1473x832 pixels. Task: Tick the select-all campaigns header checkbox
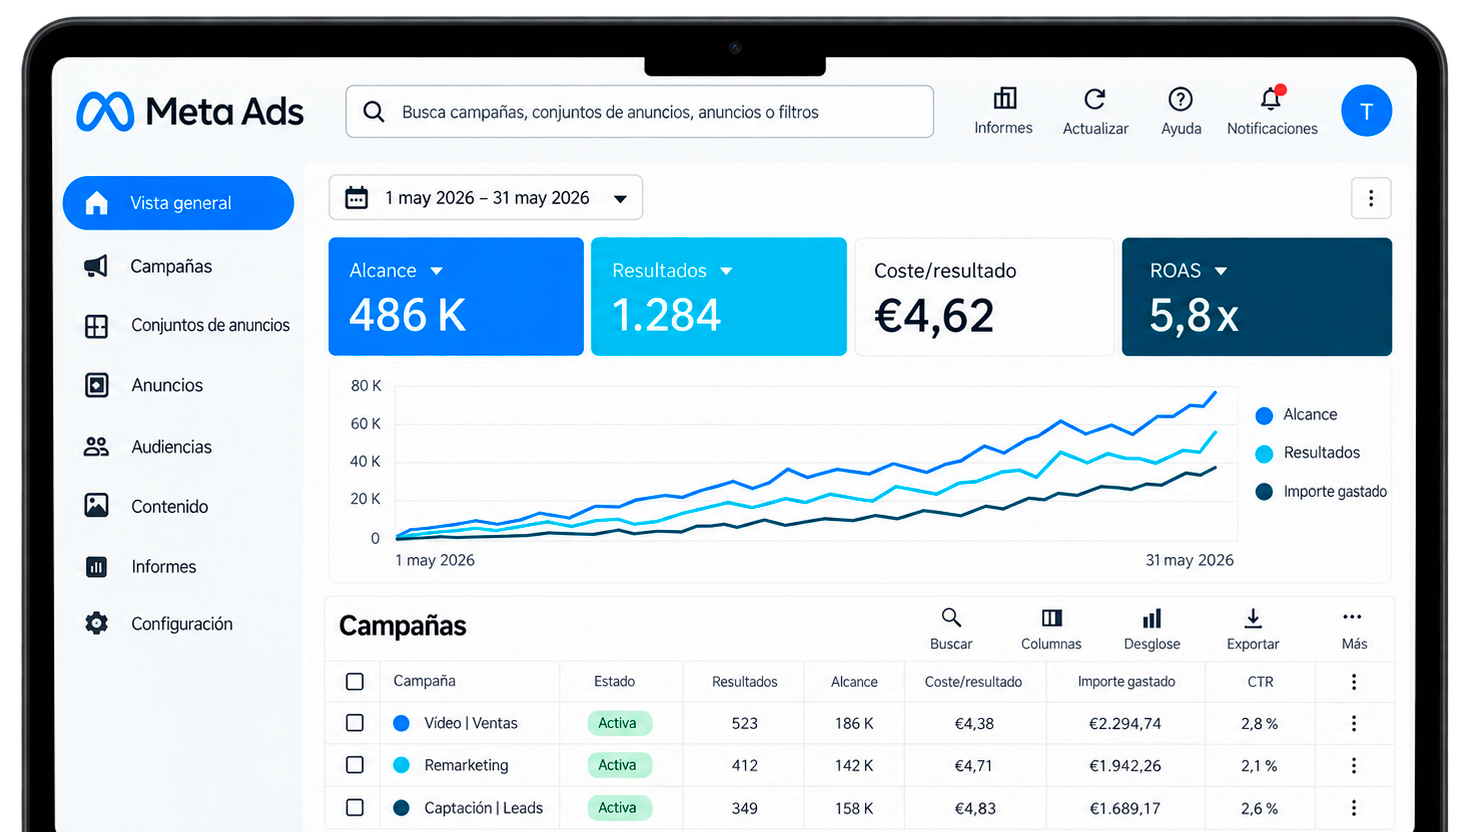pos(354,682)
